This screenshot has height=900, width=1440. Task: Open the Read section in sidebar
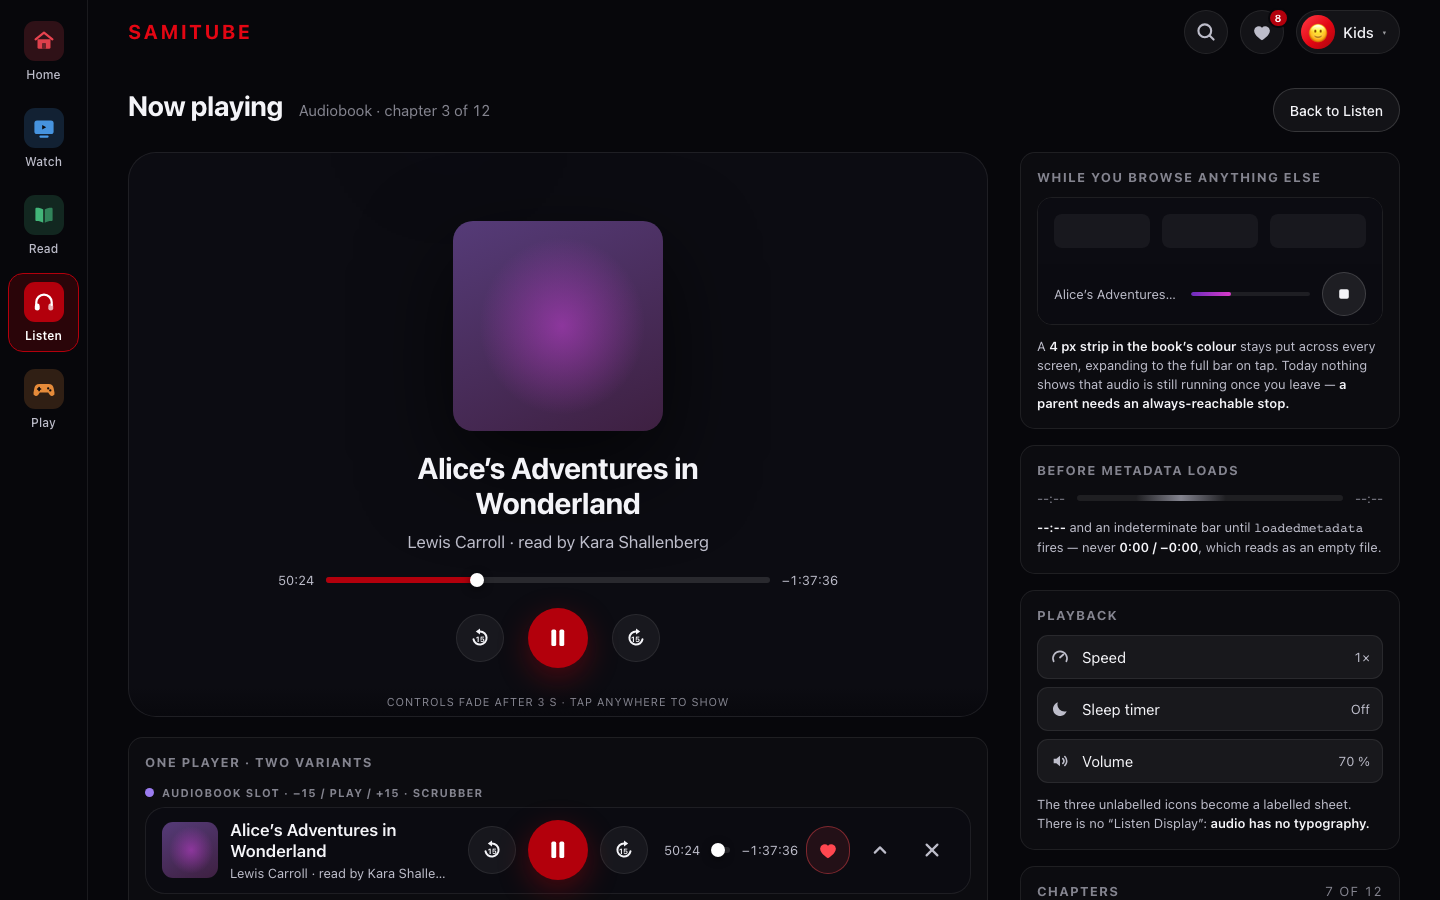click(43, 226)
